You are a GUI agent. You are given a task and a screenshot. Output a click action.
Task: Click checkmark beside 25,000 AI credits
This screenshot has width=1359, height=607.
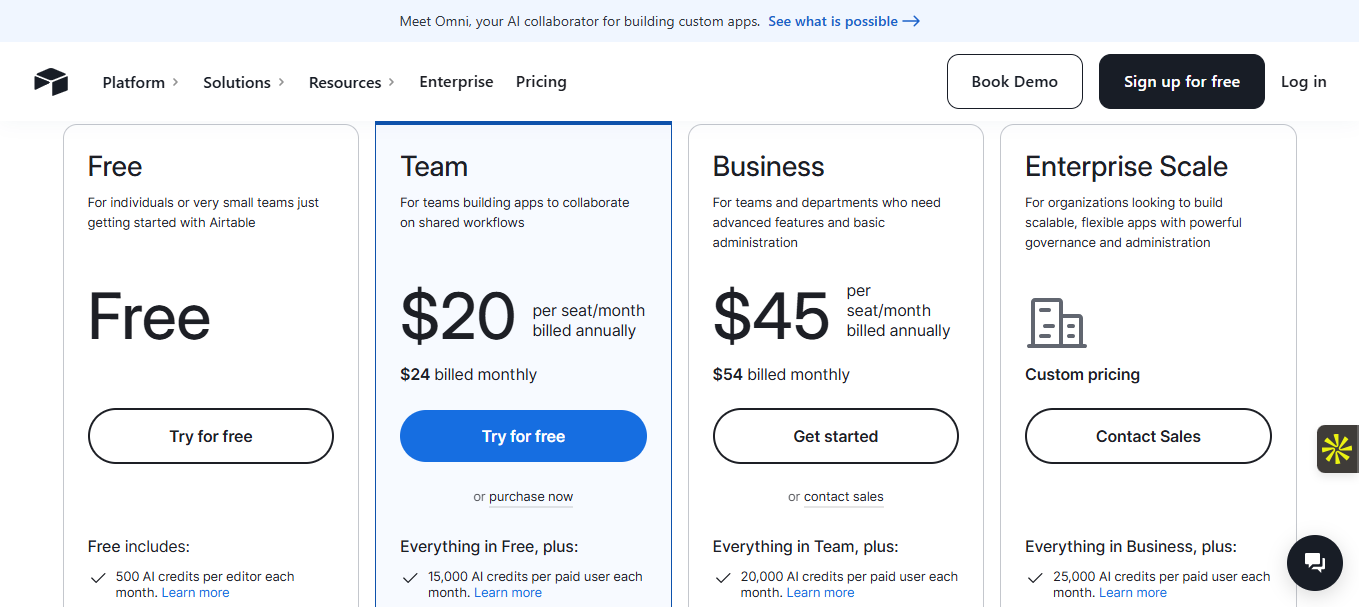tap(1035, 578)
